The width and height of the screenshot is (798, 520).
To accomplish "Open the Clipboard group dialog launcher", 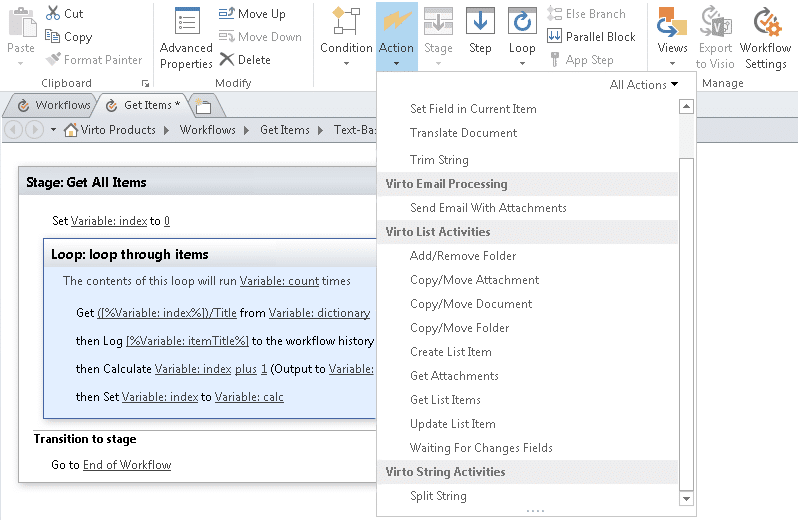I will (146, 83).
